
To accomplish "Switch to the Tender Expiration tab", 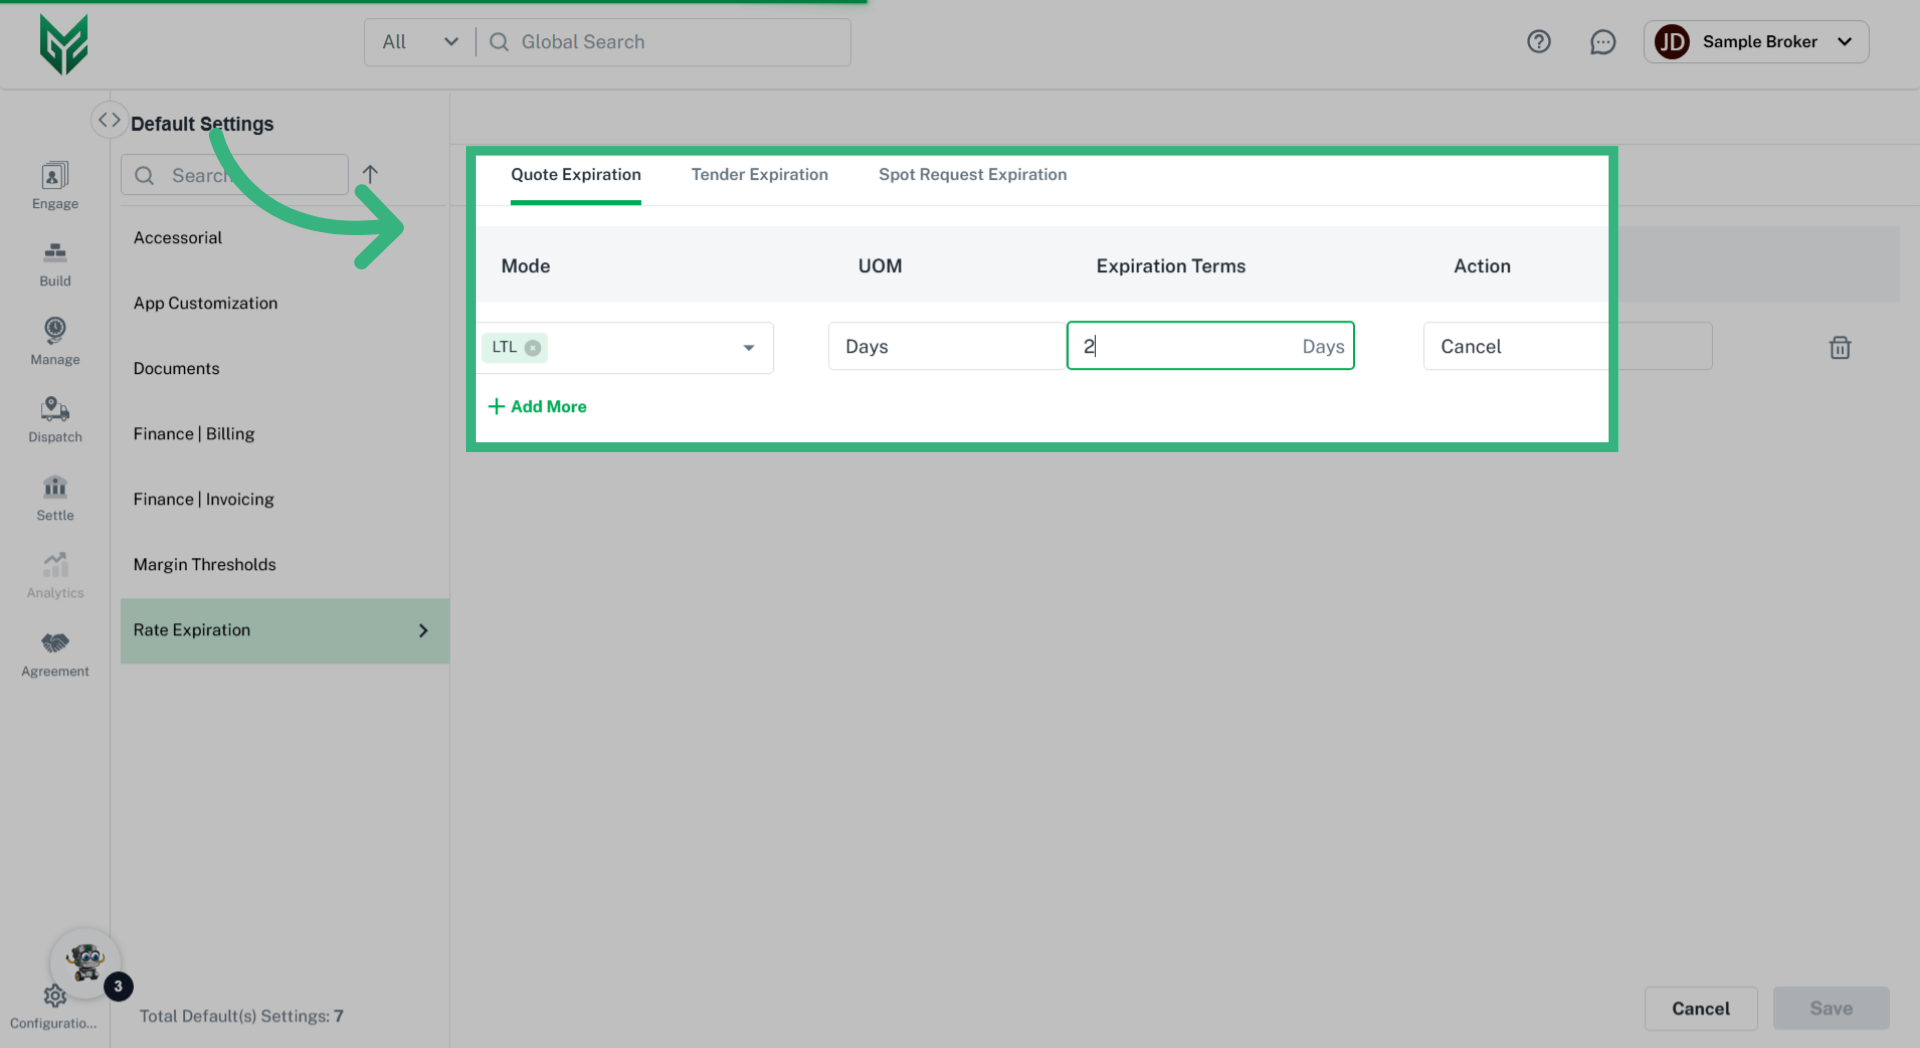I will [x=759, y=174].
